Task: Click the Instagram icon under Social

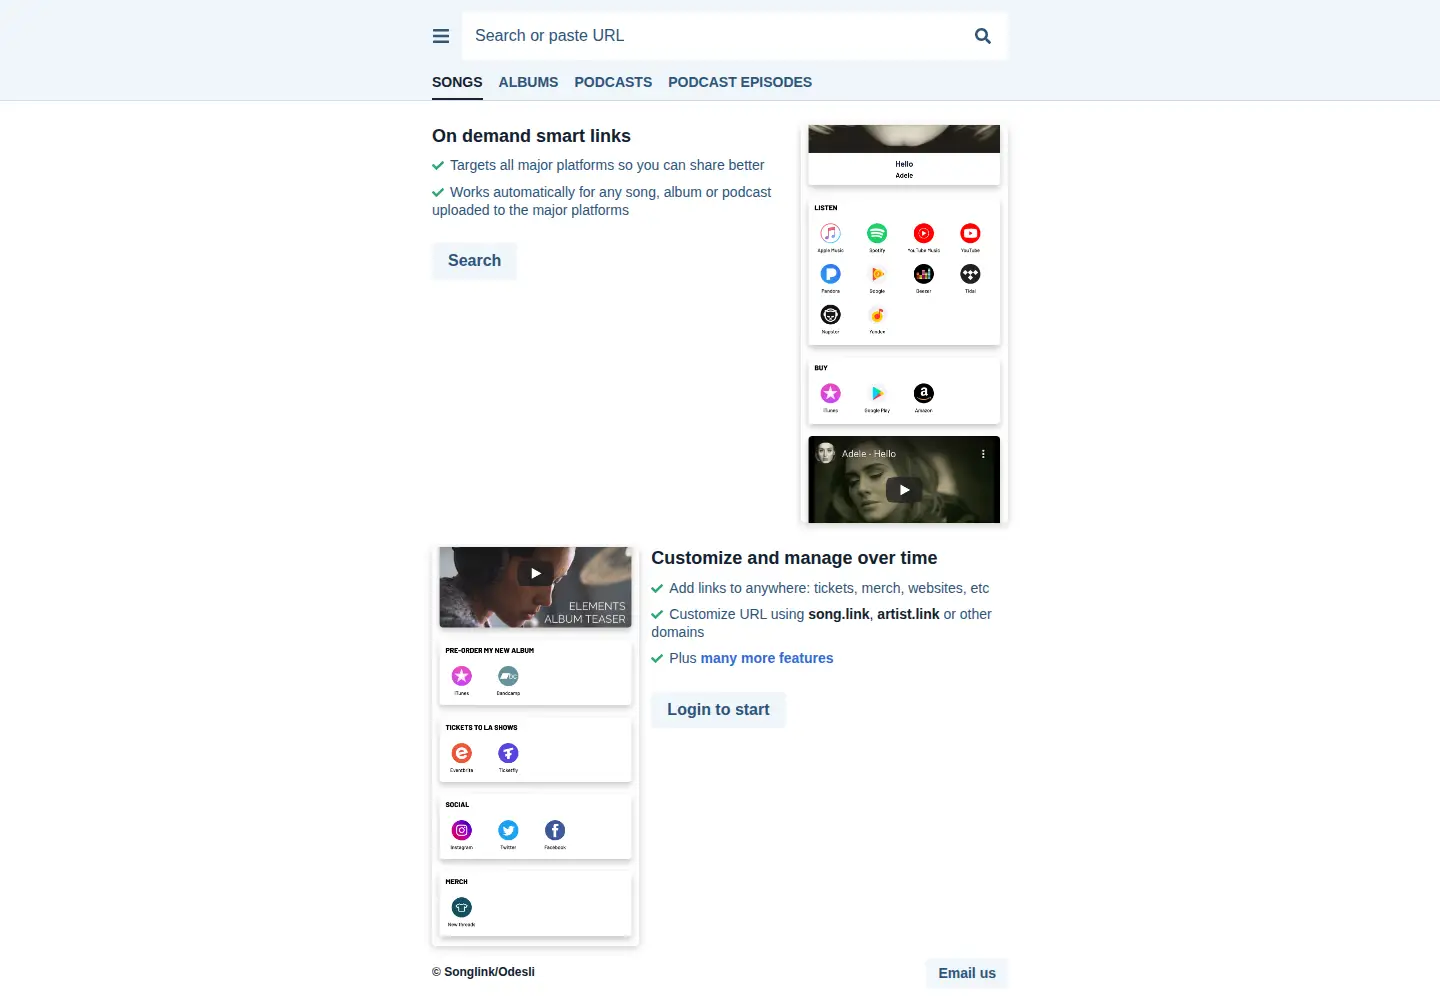Action: pos(461,830)
